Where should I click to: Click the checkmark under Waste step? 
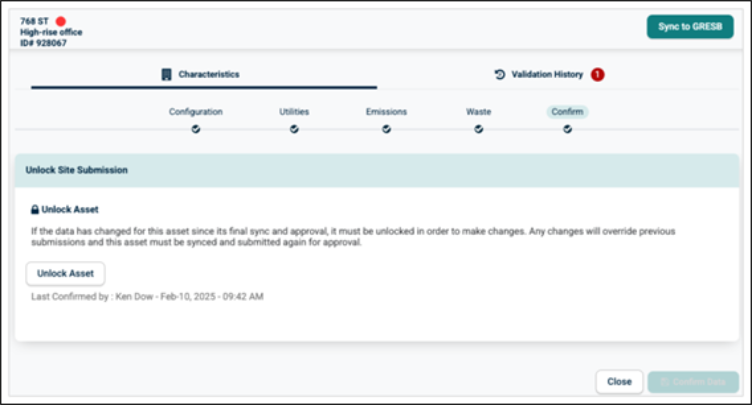478,128
